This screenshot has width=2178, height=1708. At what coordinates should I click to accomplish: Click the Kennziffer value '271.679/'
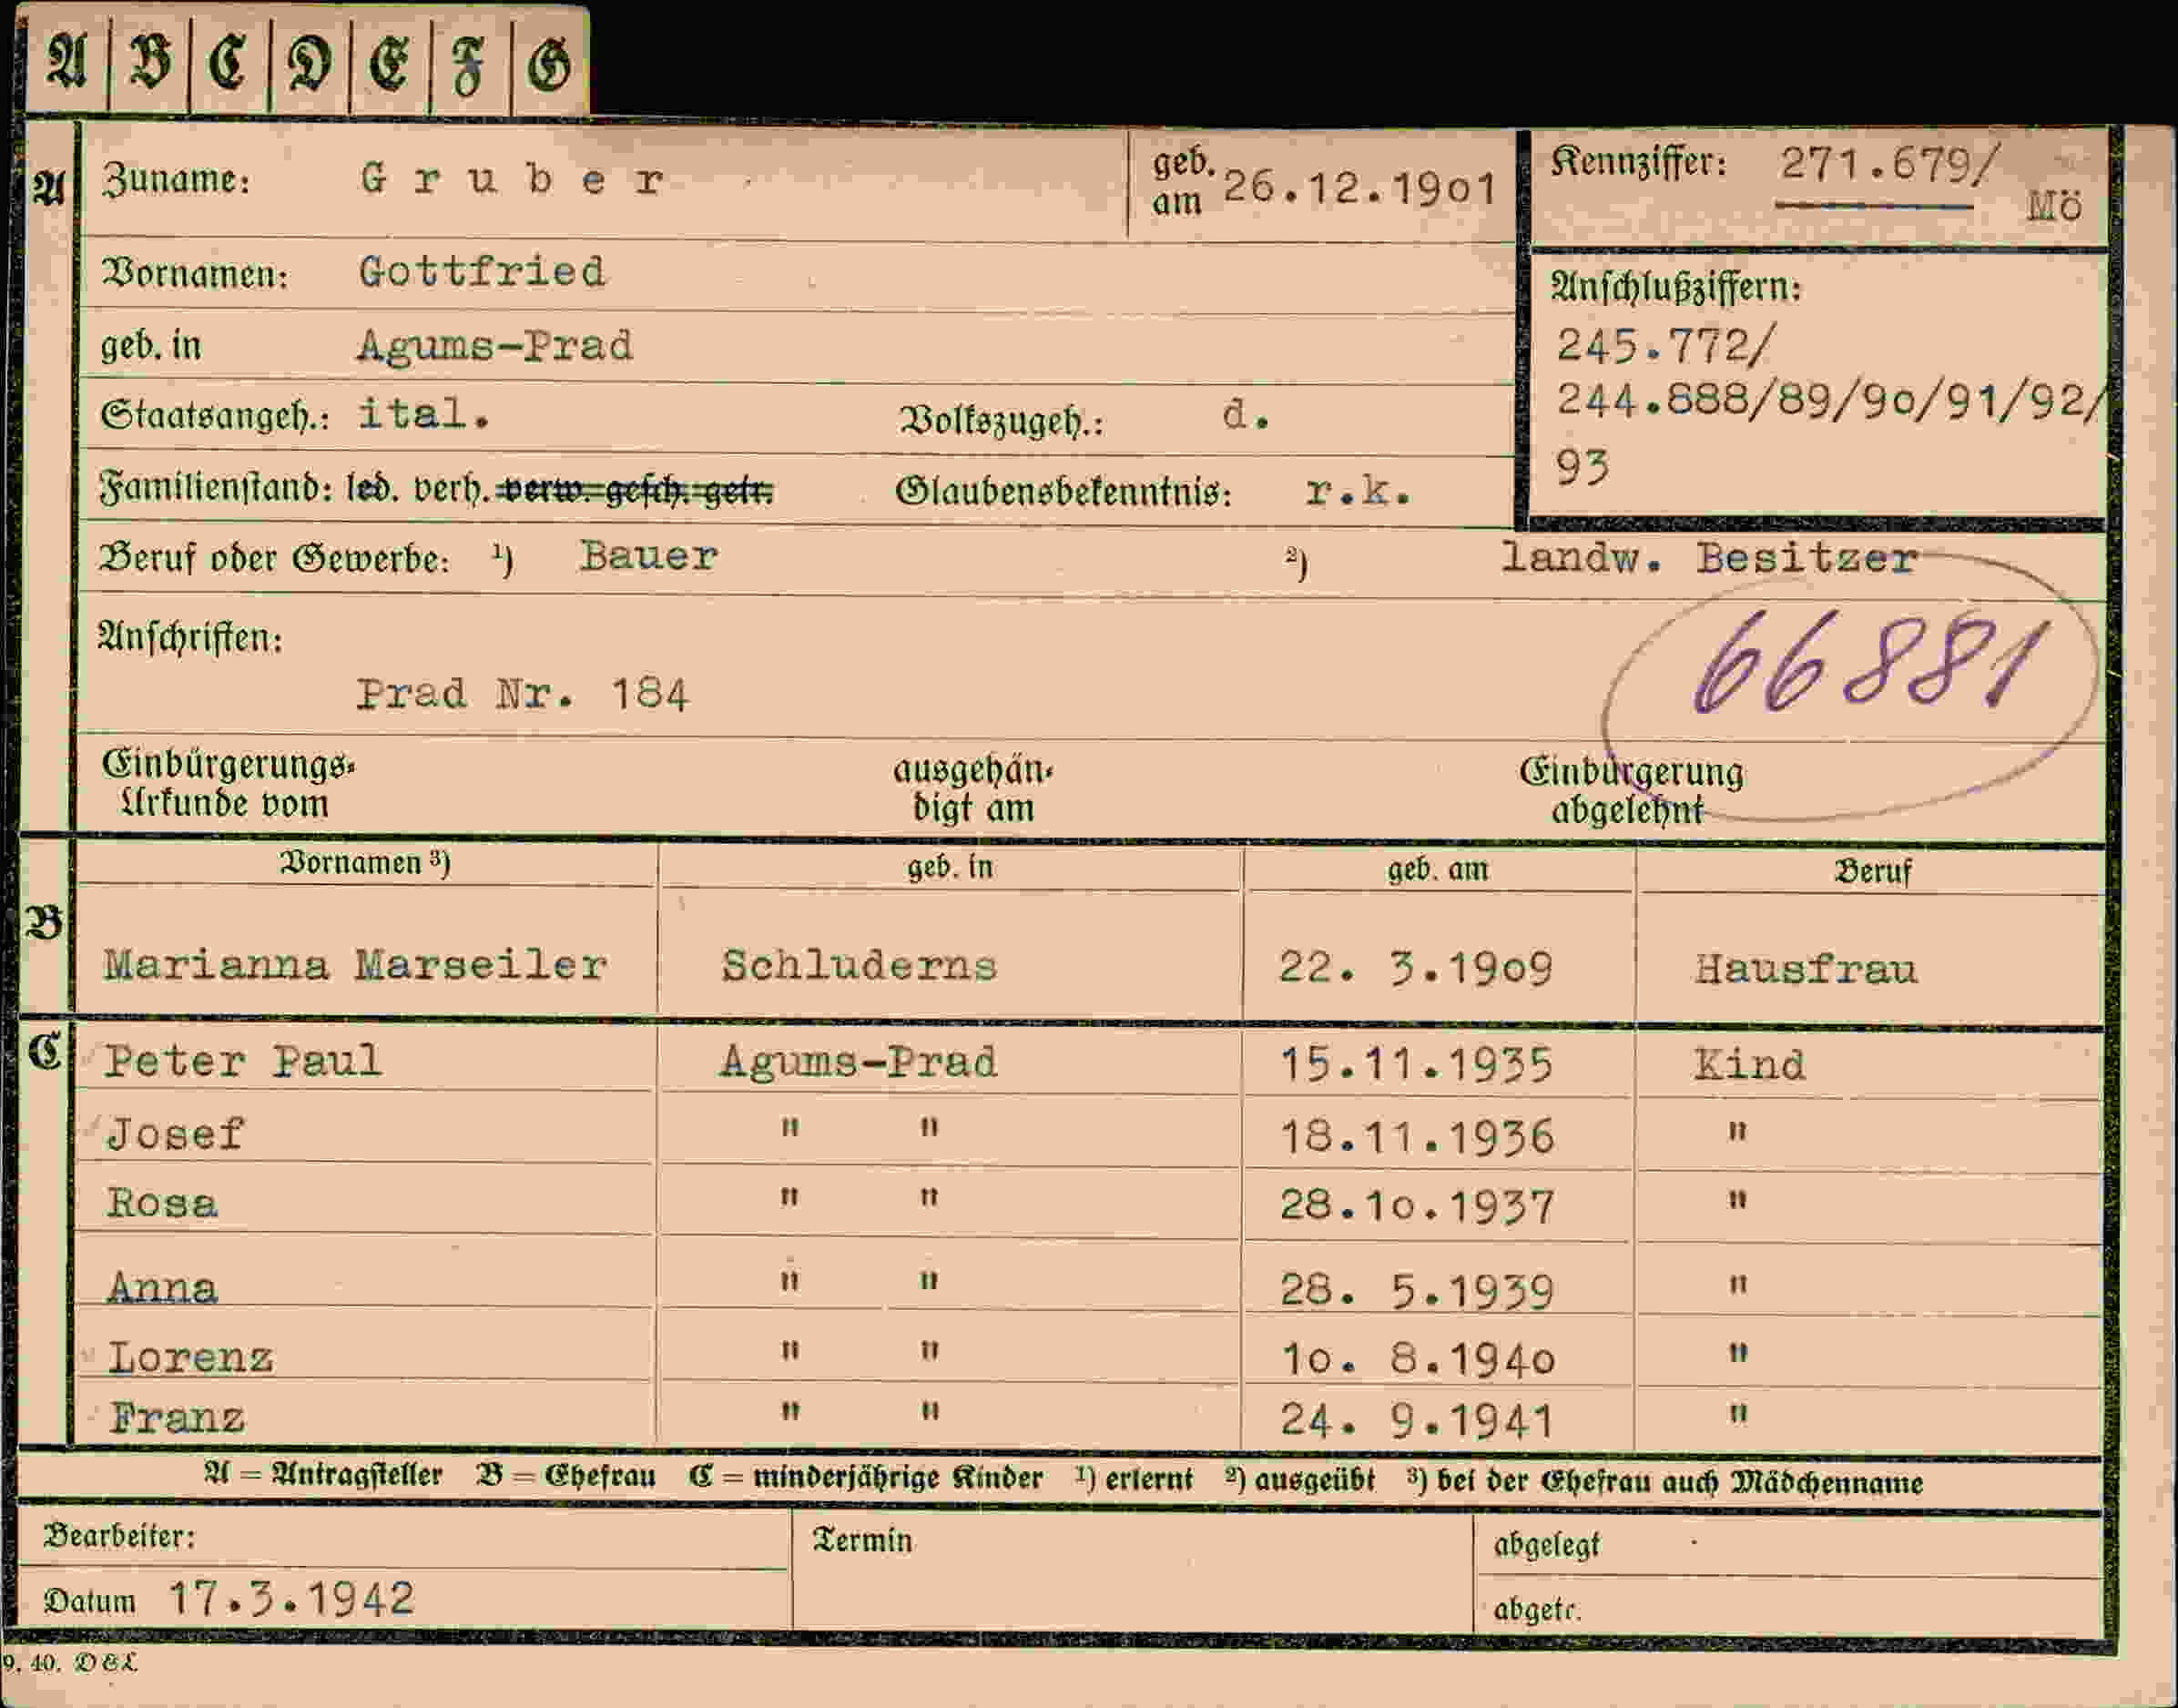click(x=1889, y=163)
